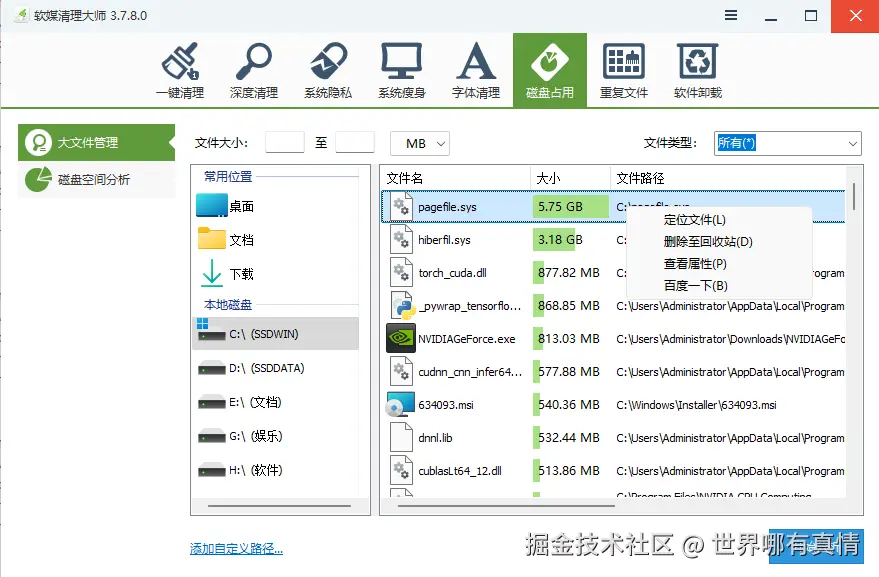879x577 pixels.
Task: Click the _pywrap_tensorflo... Python file icon
Action: click(403, 306)
